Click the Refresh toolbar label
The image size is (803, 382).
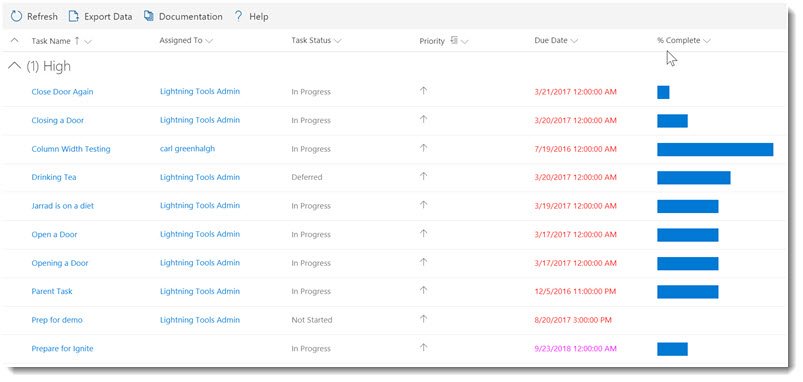[43, 17]
